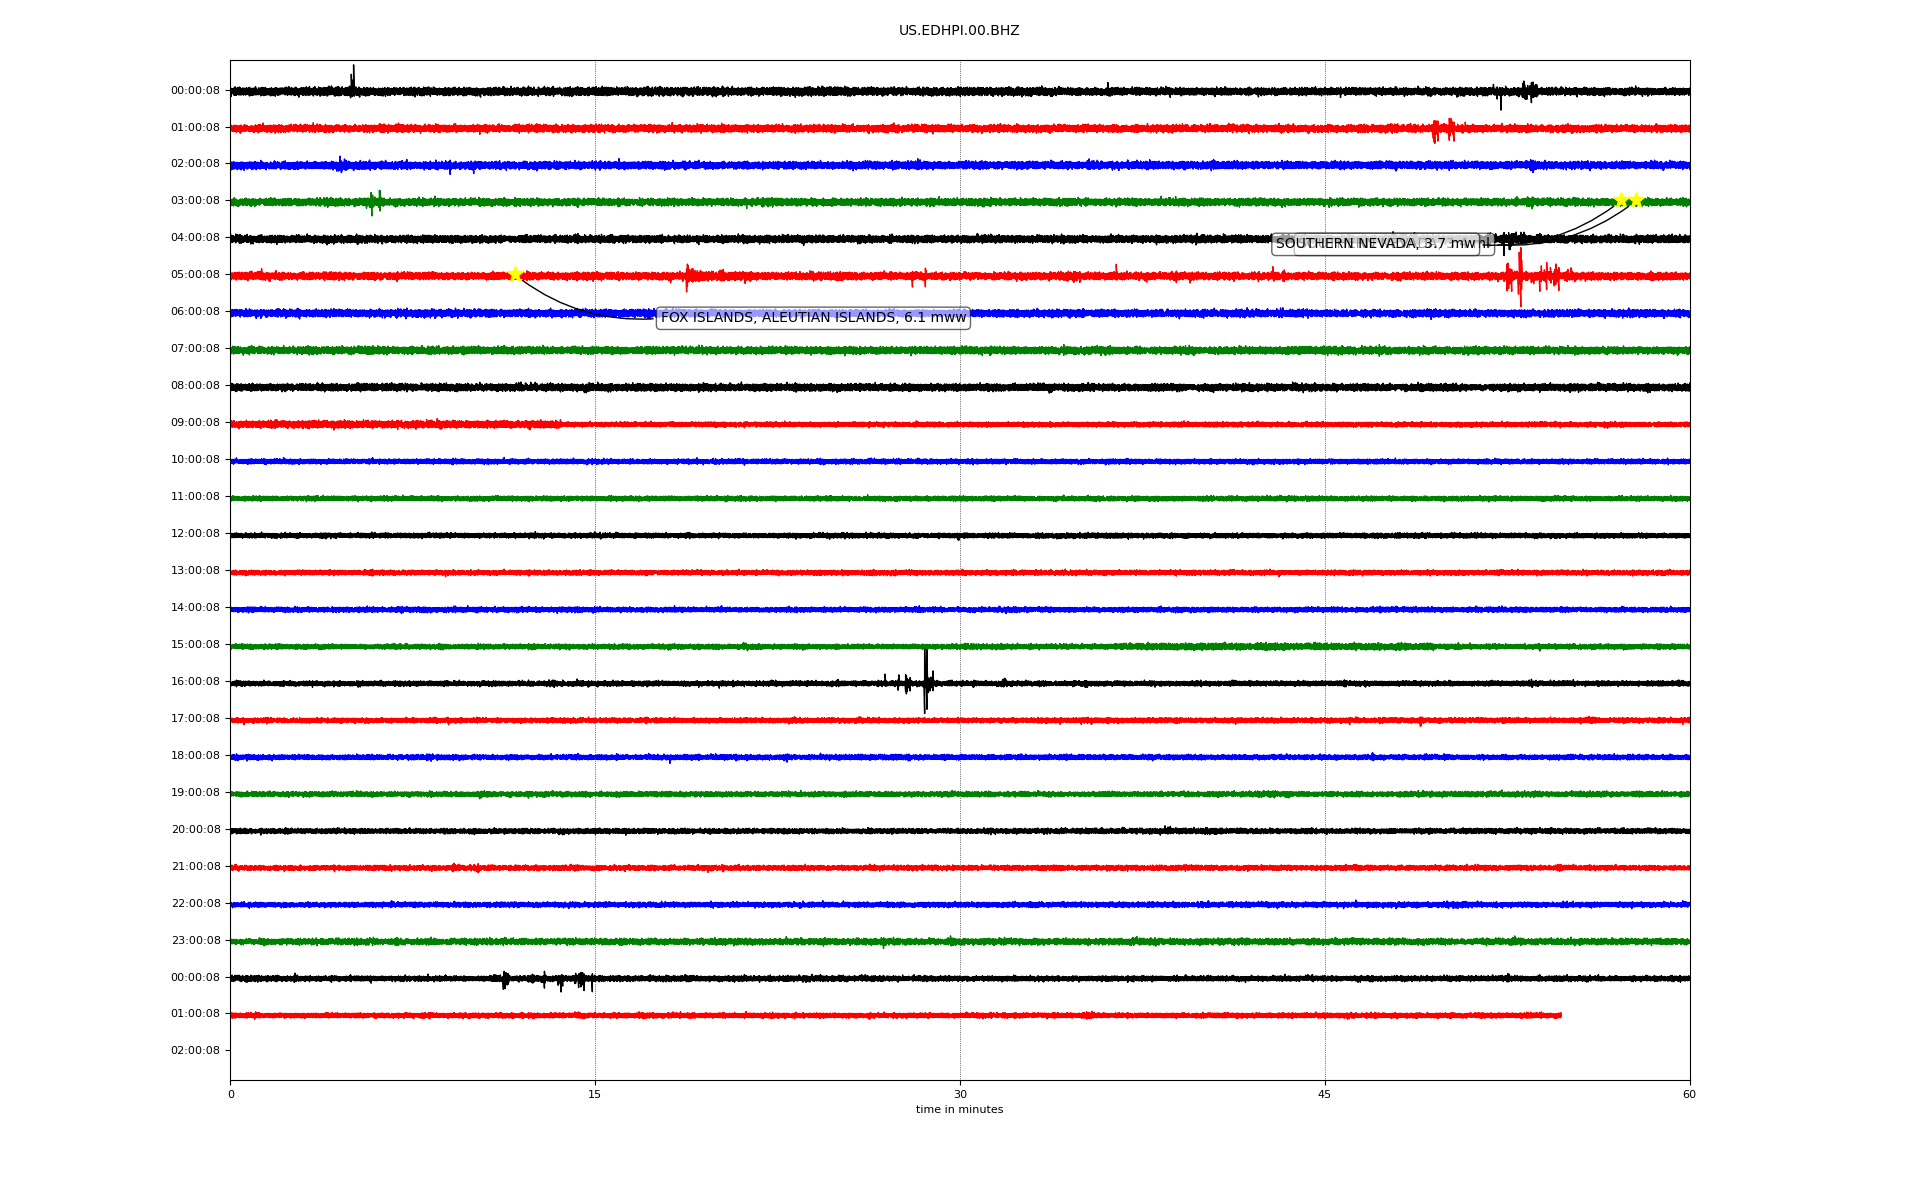Click the leftmost yellow star on 03:00:08 trace
This screenshot has height=1200, width=1920.
1621,200
